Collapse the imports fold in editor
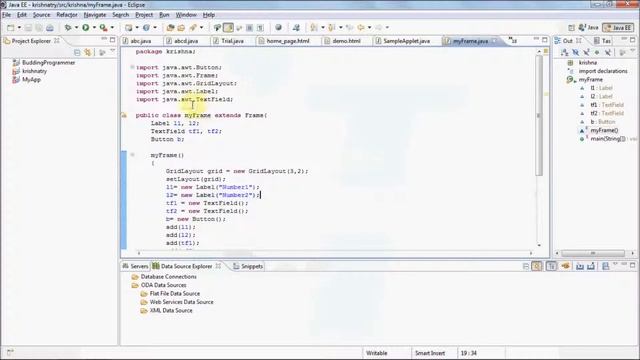This screenshot has height=360, width=640. pyautogui.click(x=132, y=67)
